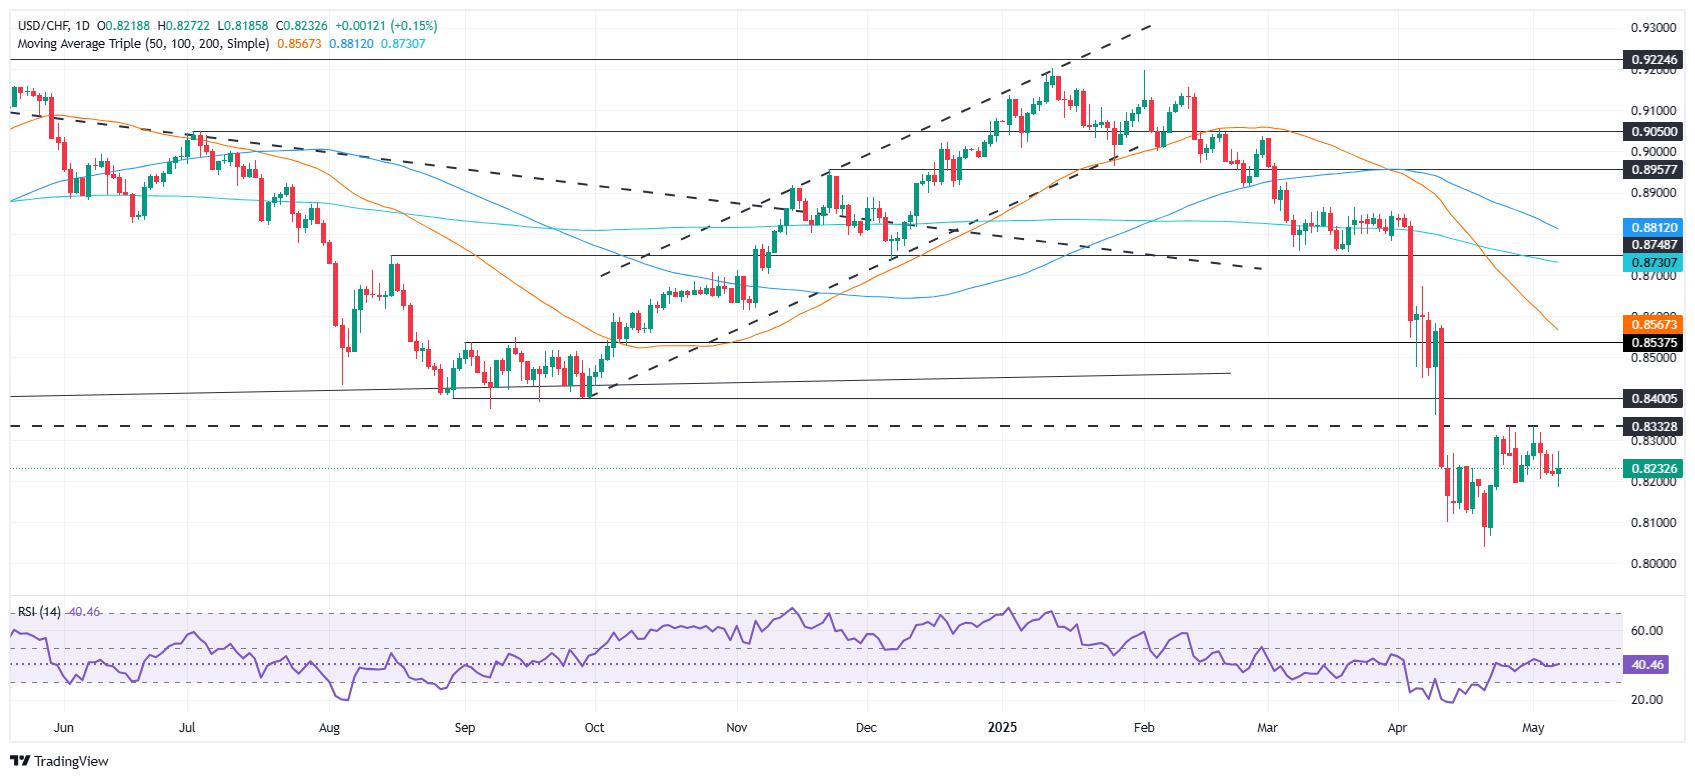Image resolution: width=1695 pixels, height=779 pixels.
Task: Click the TradingView text link
Action: tap(71, 761)
